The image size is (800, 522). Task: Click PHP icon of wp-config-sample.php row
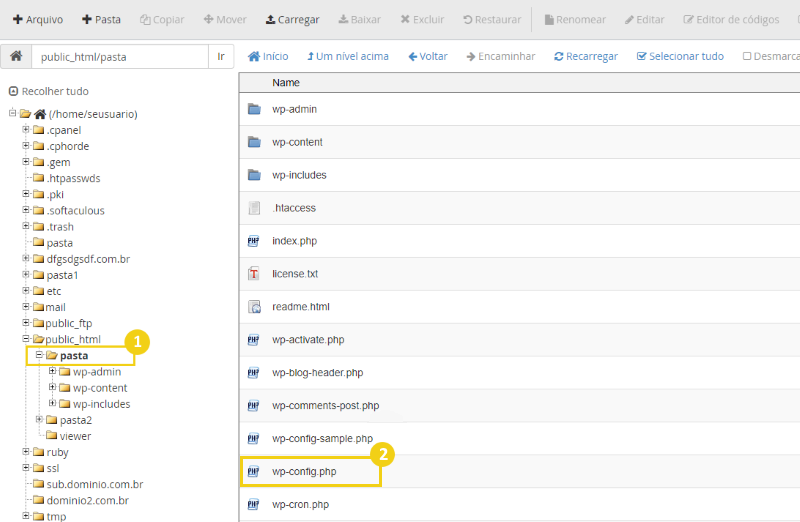pyautogui.click(x=254, y=438)
